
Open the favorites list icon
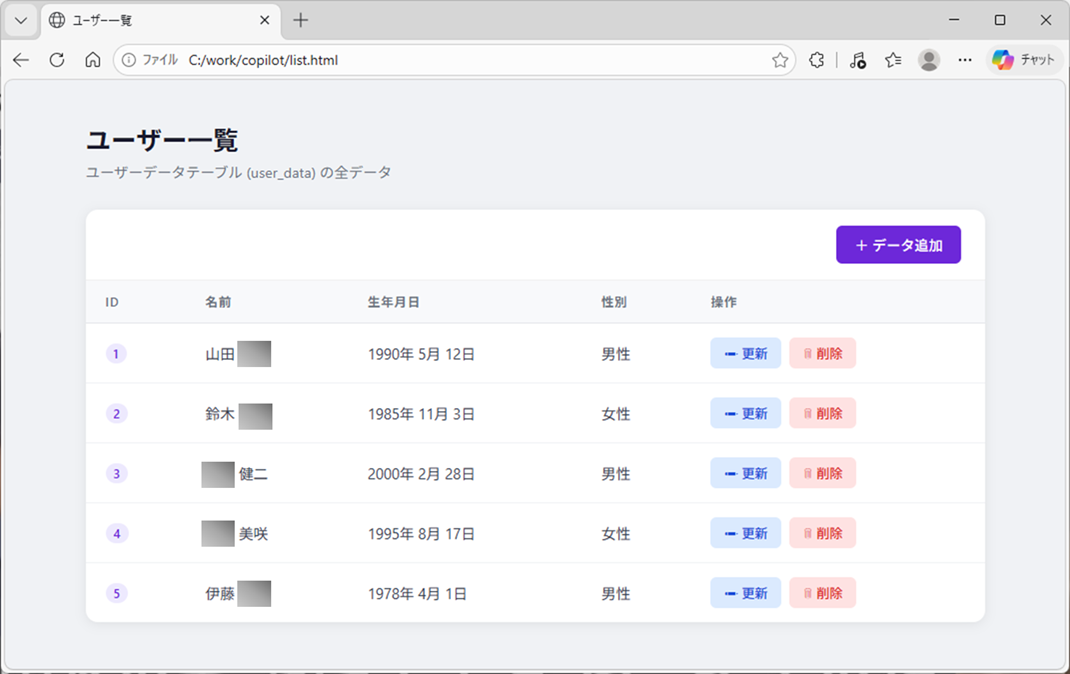pos(893,60)
